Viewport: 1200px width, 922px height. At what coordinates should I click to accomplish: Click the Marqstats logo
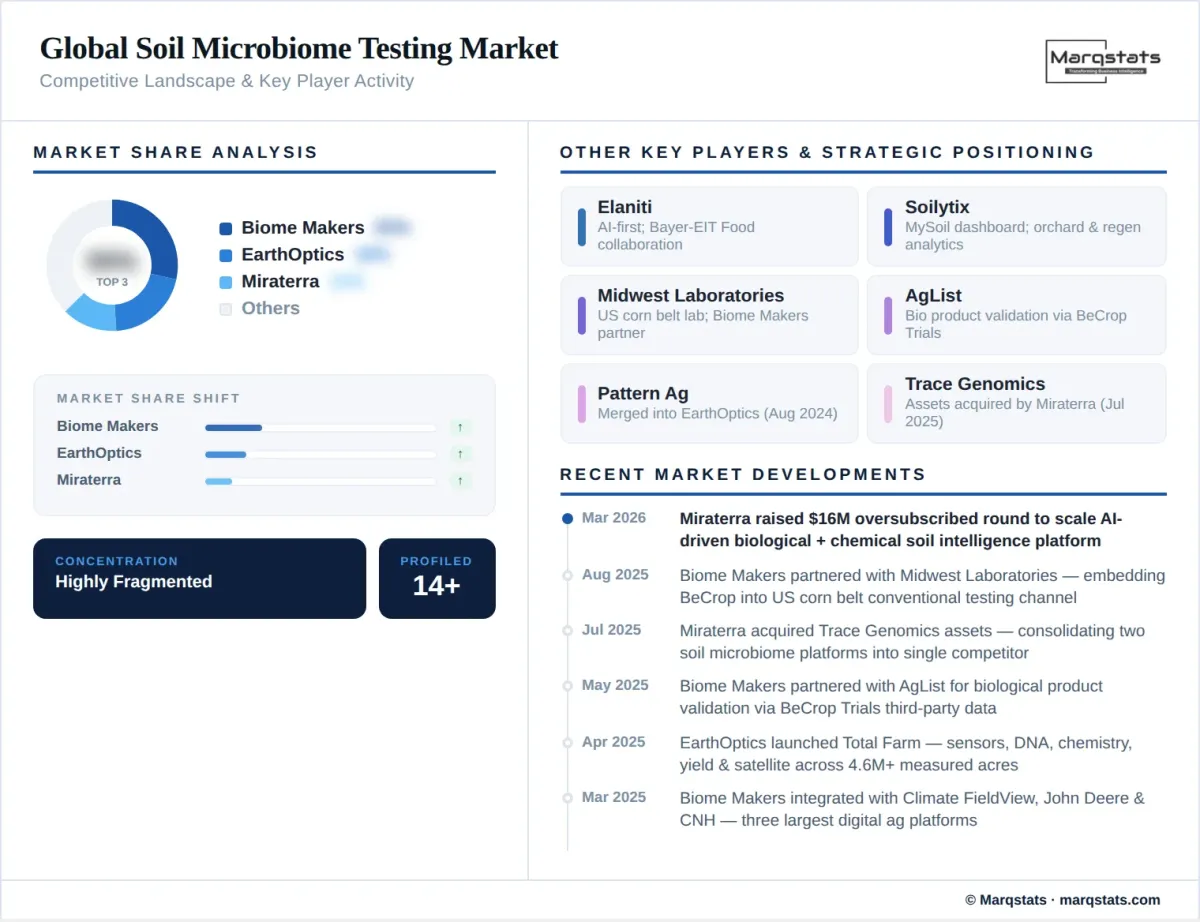[1103, 60]
